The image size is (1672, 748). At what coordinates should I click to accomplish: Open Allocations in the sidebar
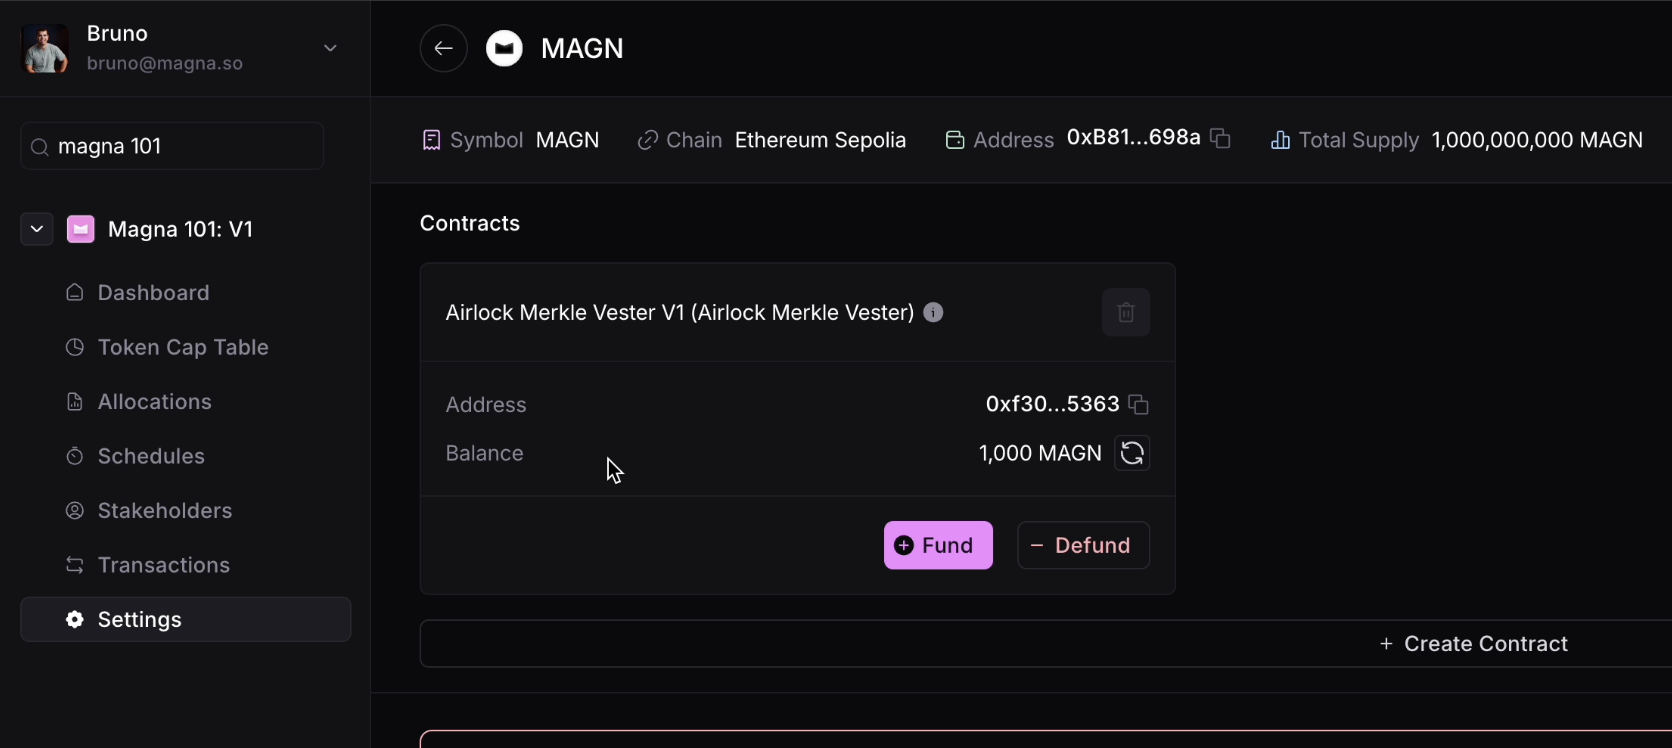pos(154,402)
